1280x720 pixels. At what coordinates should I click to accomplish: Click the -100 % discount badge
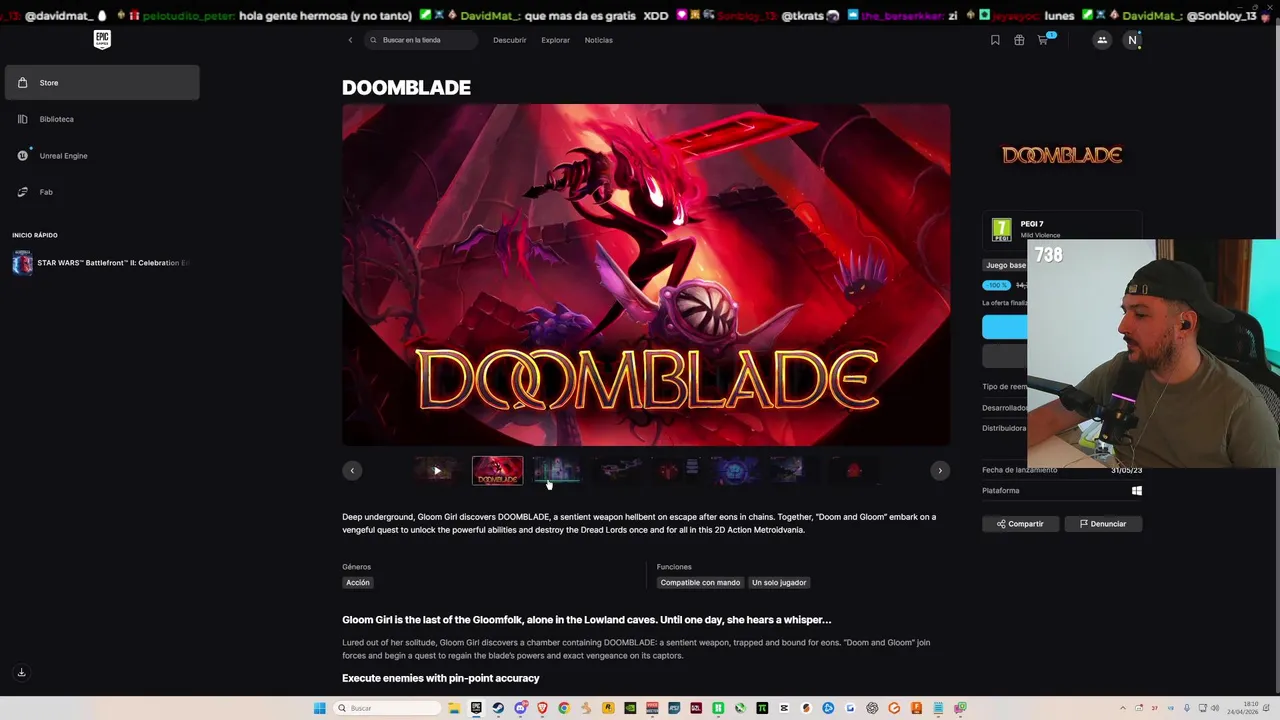click(x=997, y=285)
